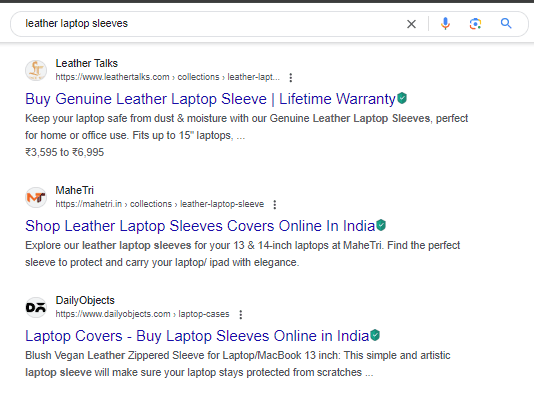Open Google Lens image search icon
This screenshot has width=534, height=398.
pyautogui.click(x=475, y=24)
